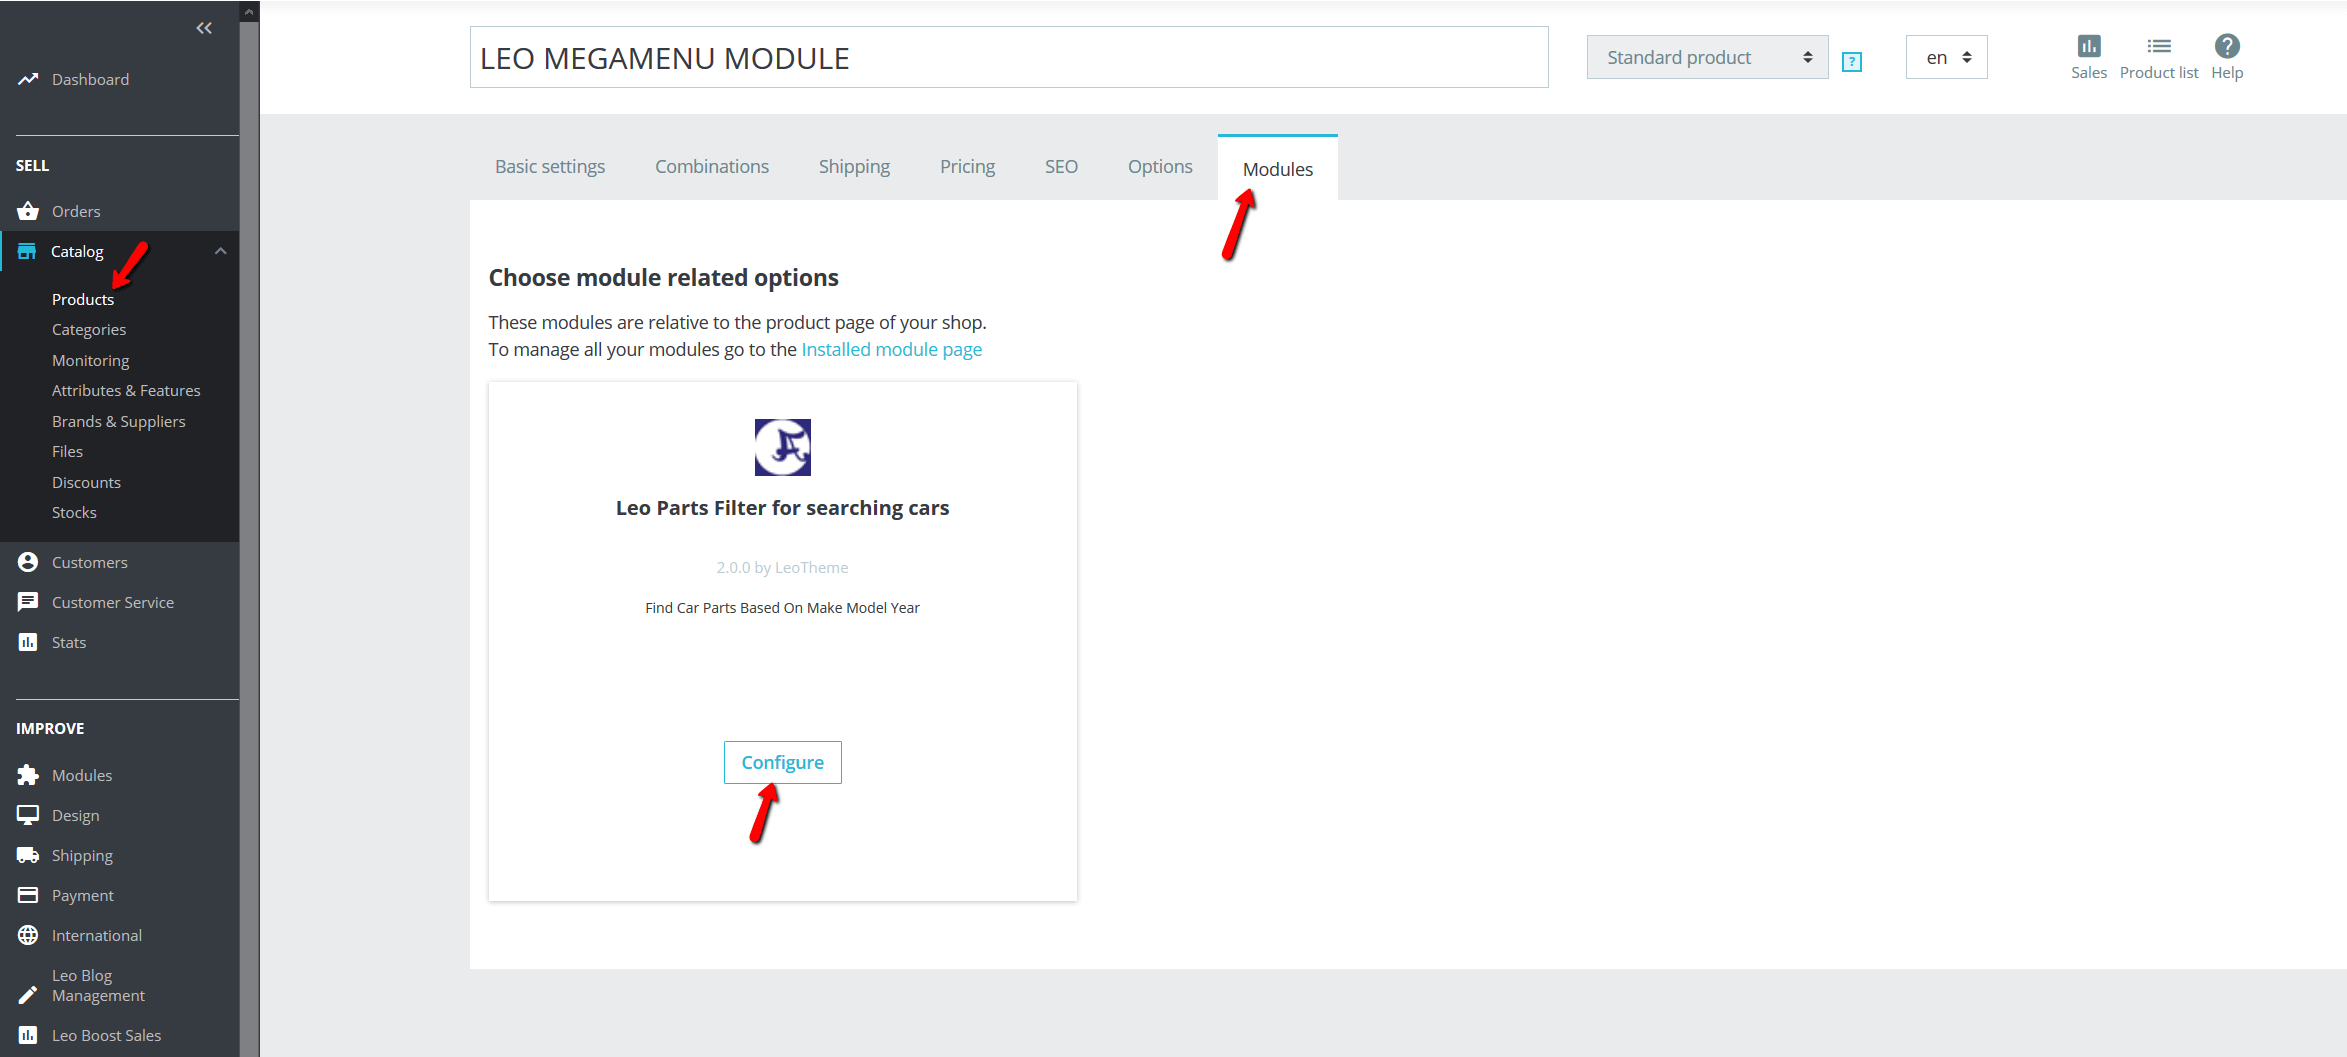Open the Modules puzzle icon in sidebar
2347x1057 pixels.
coord(28,775)
